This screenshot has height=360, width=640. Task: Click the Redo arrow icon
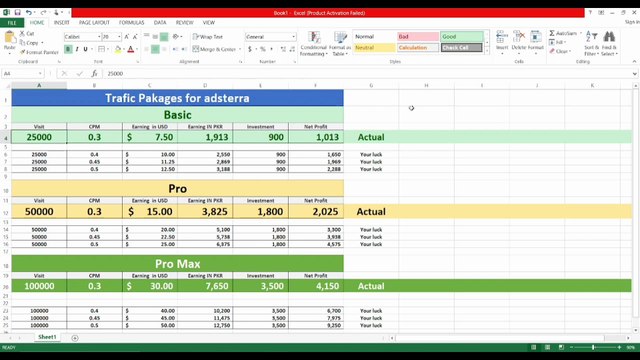(43, 13)
